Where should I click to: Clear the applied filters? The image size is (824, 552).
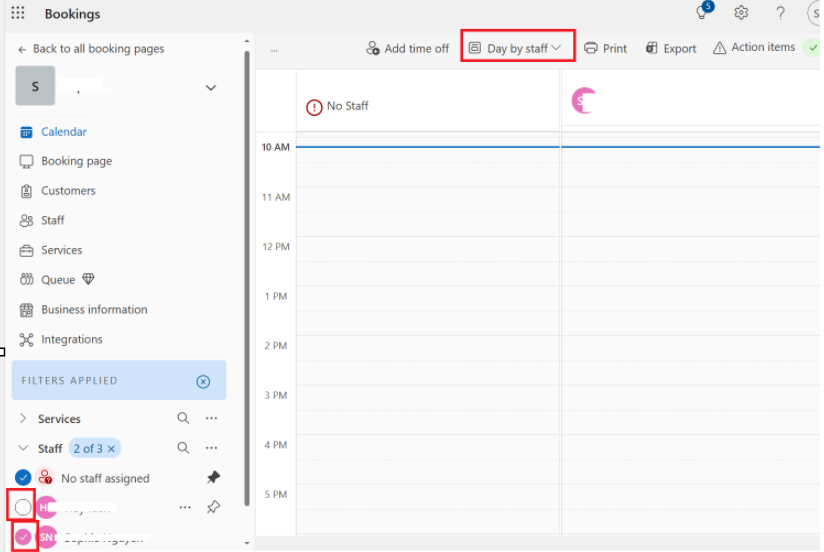tap(203, 381)
